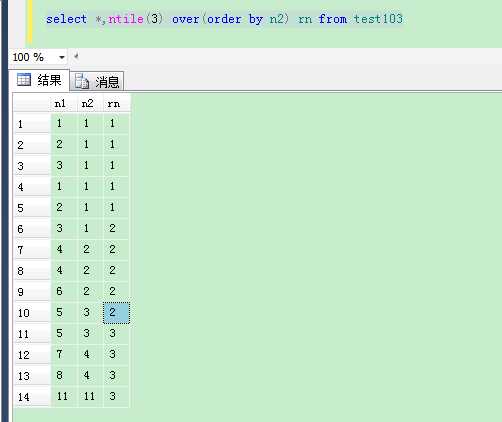Screen dimensions: 502x422
Task: Click n1 cell with value 8 in row 13
Action: tap(64, 375)
